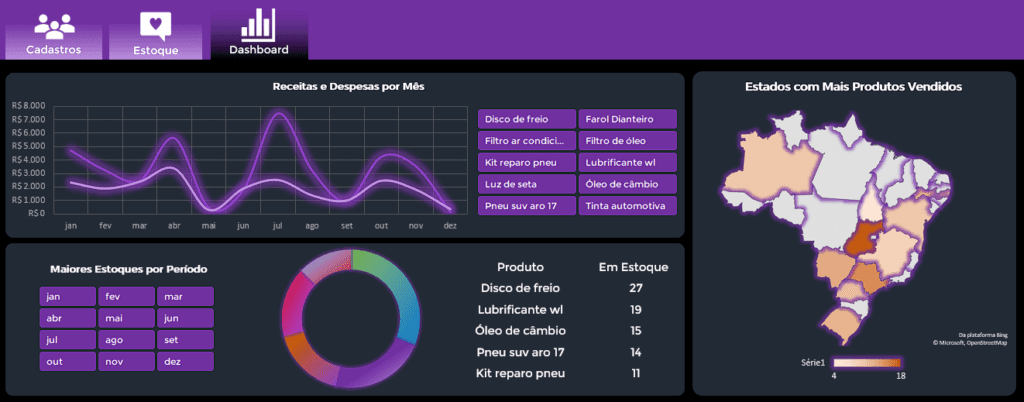The width and height of the screenshot is (1024, 402).
Task: Click the R$8.000 axis label
Action: 29,105
